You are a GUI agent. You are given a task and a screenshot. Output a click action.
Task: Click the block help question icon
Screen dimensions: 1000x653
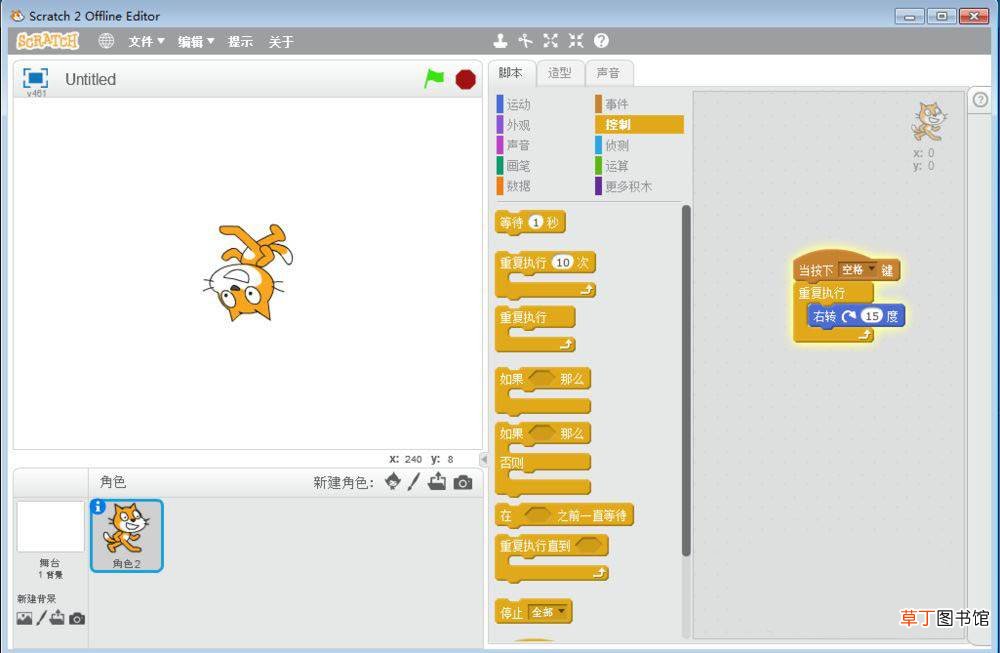pyautogui.click(x=601, y=41)
